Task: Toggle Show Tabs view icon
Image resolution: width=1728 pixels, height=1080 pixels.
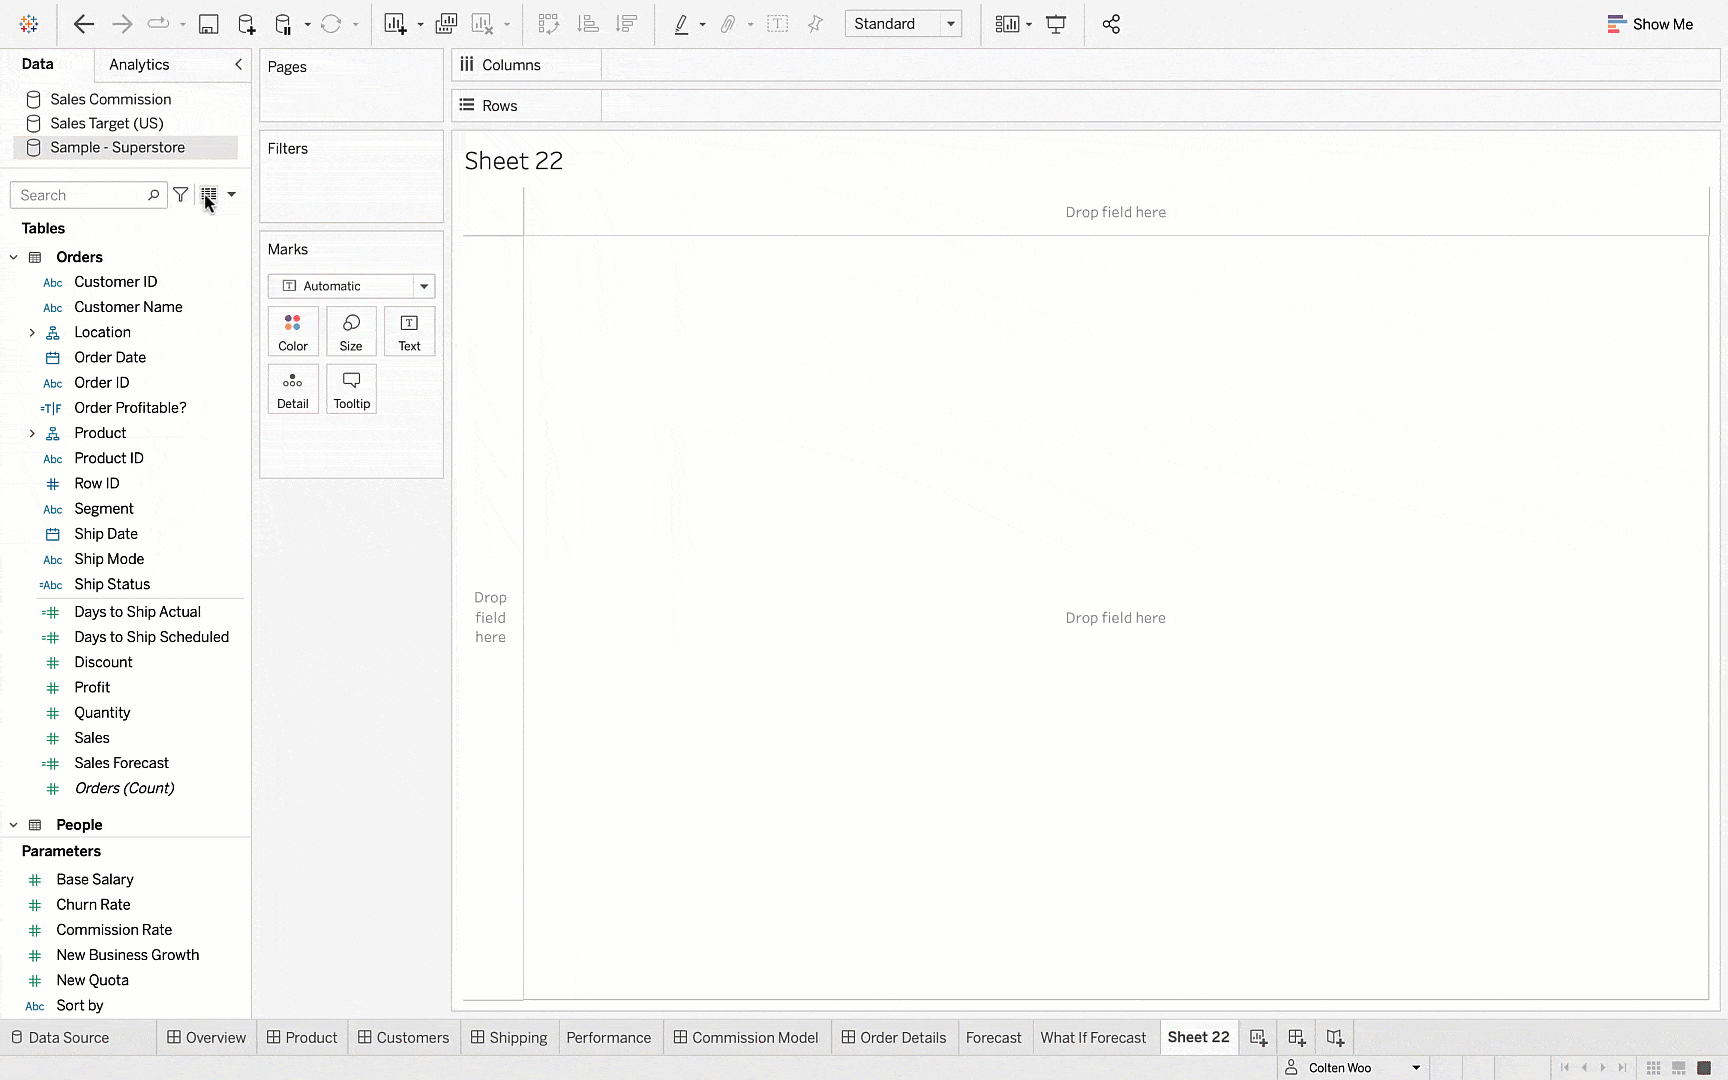Action: [x=1704, y=1068]
